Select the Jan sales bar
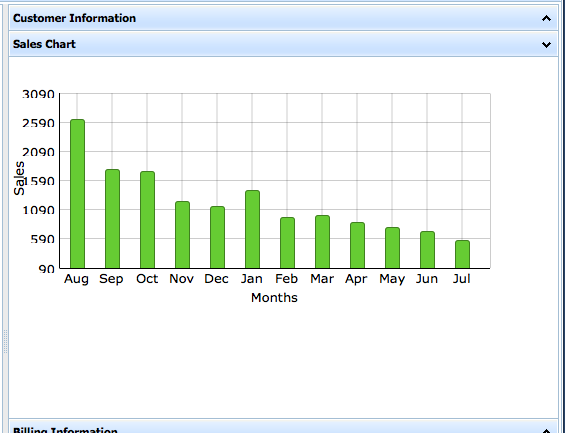565x433 pixels. 252,229
